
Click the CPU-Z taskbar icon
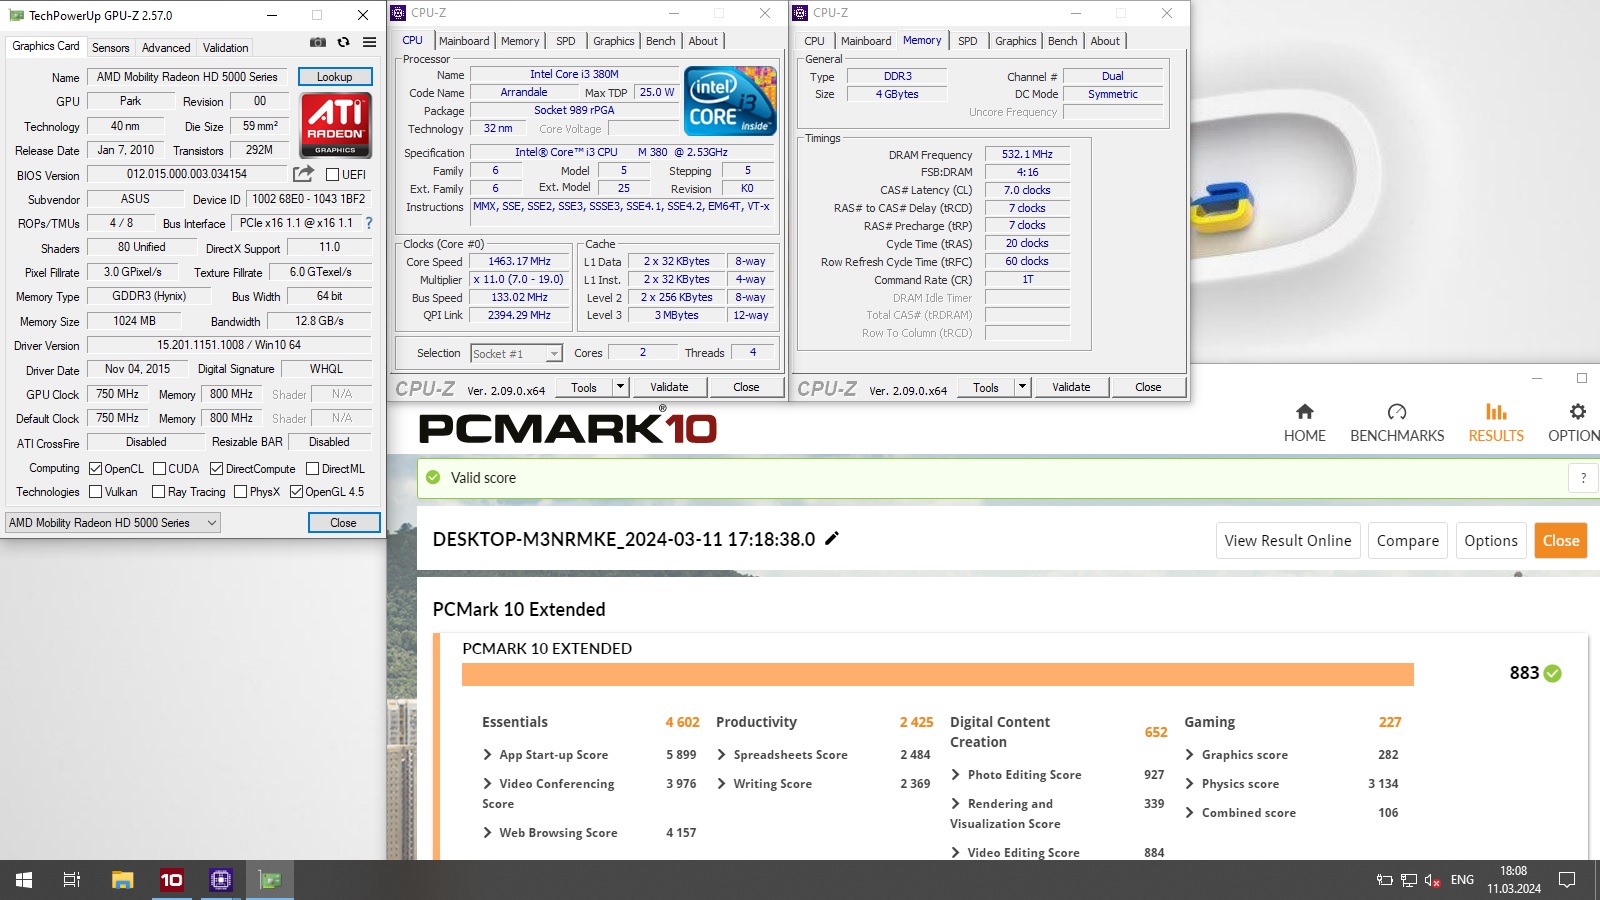click(220, 880)
